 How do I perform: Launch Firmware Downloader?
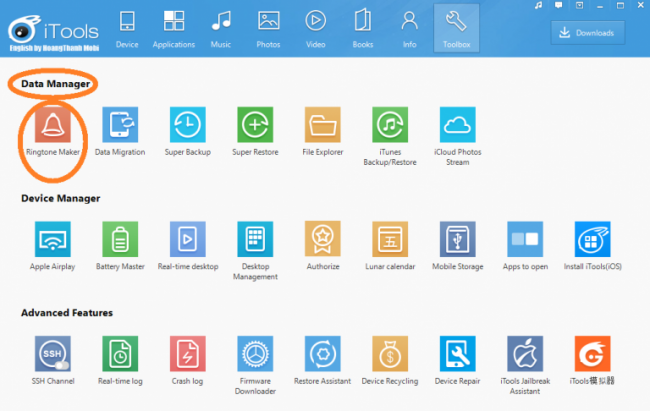click(255, 353)
